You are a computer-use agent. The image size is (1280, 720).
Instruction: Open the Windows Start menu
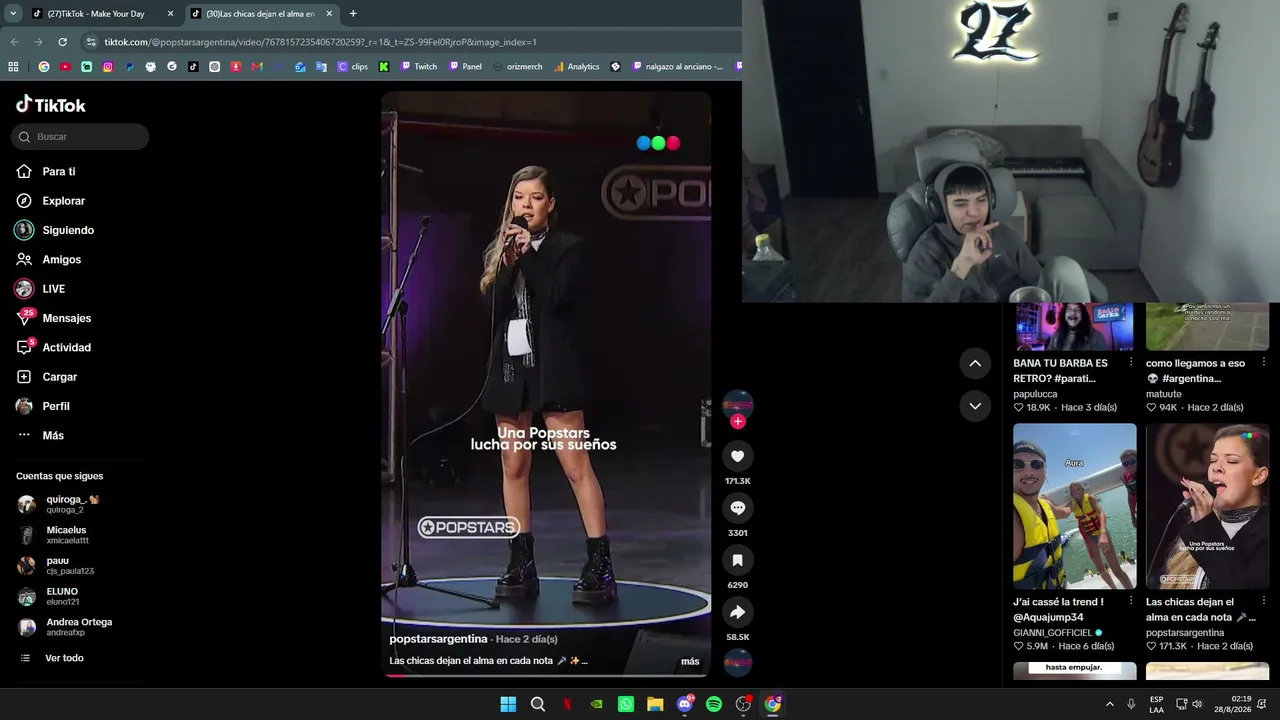(x=508, y=704)
